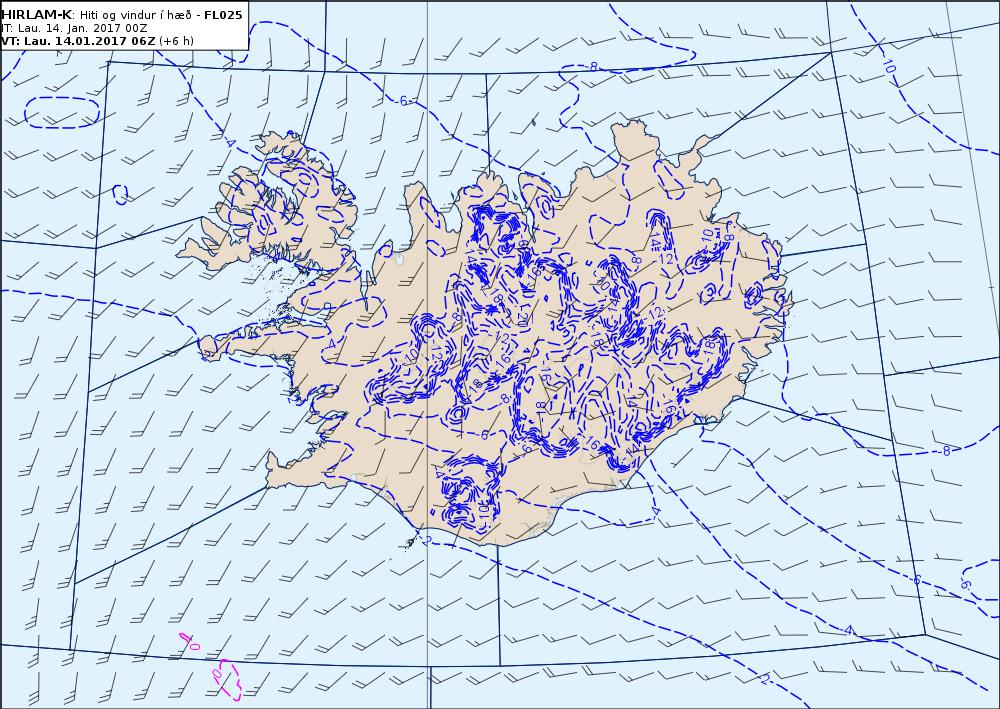Click the small closed dashed oval contour in the top-left sea

pos(62,113)
